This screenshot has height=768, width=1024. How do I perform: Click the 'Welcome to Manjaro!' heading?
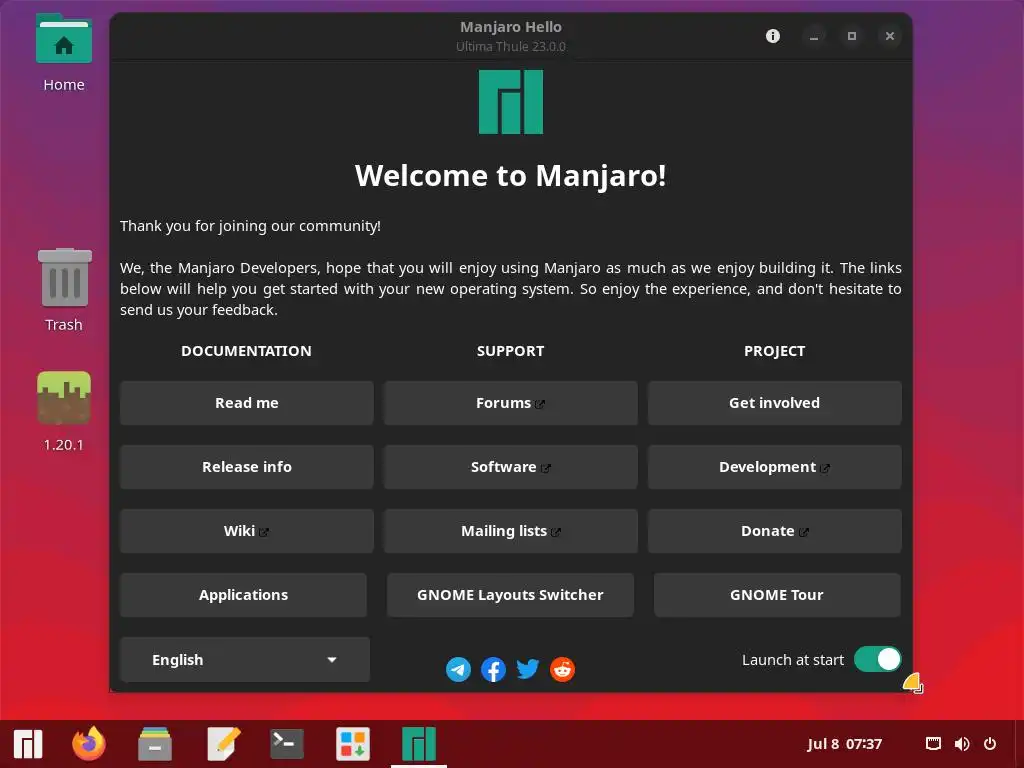511,176
